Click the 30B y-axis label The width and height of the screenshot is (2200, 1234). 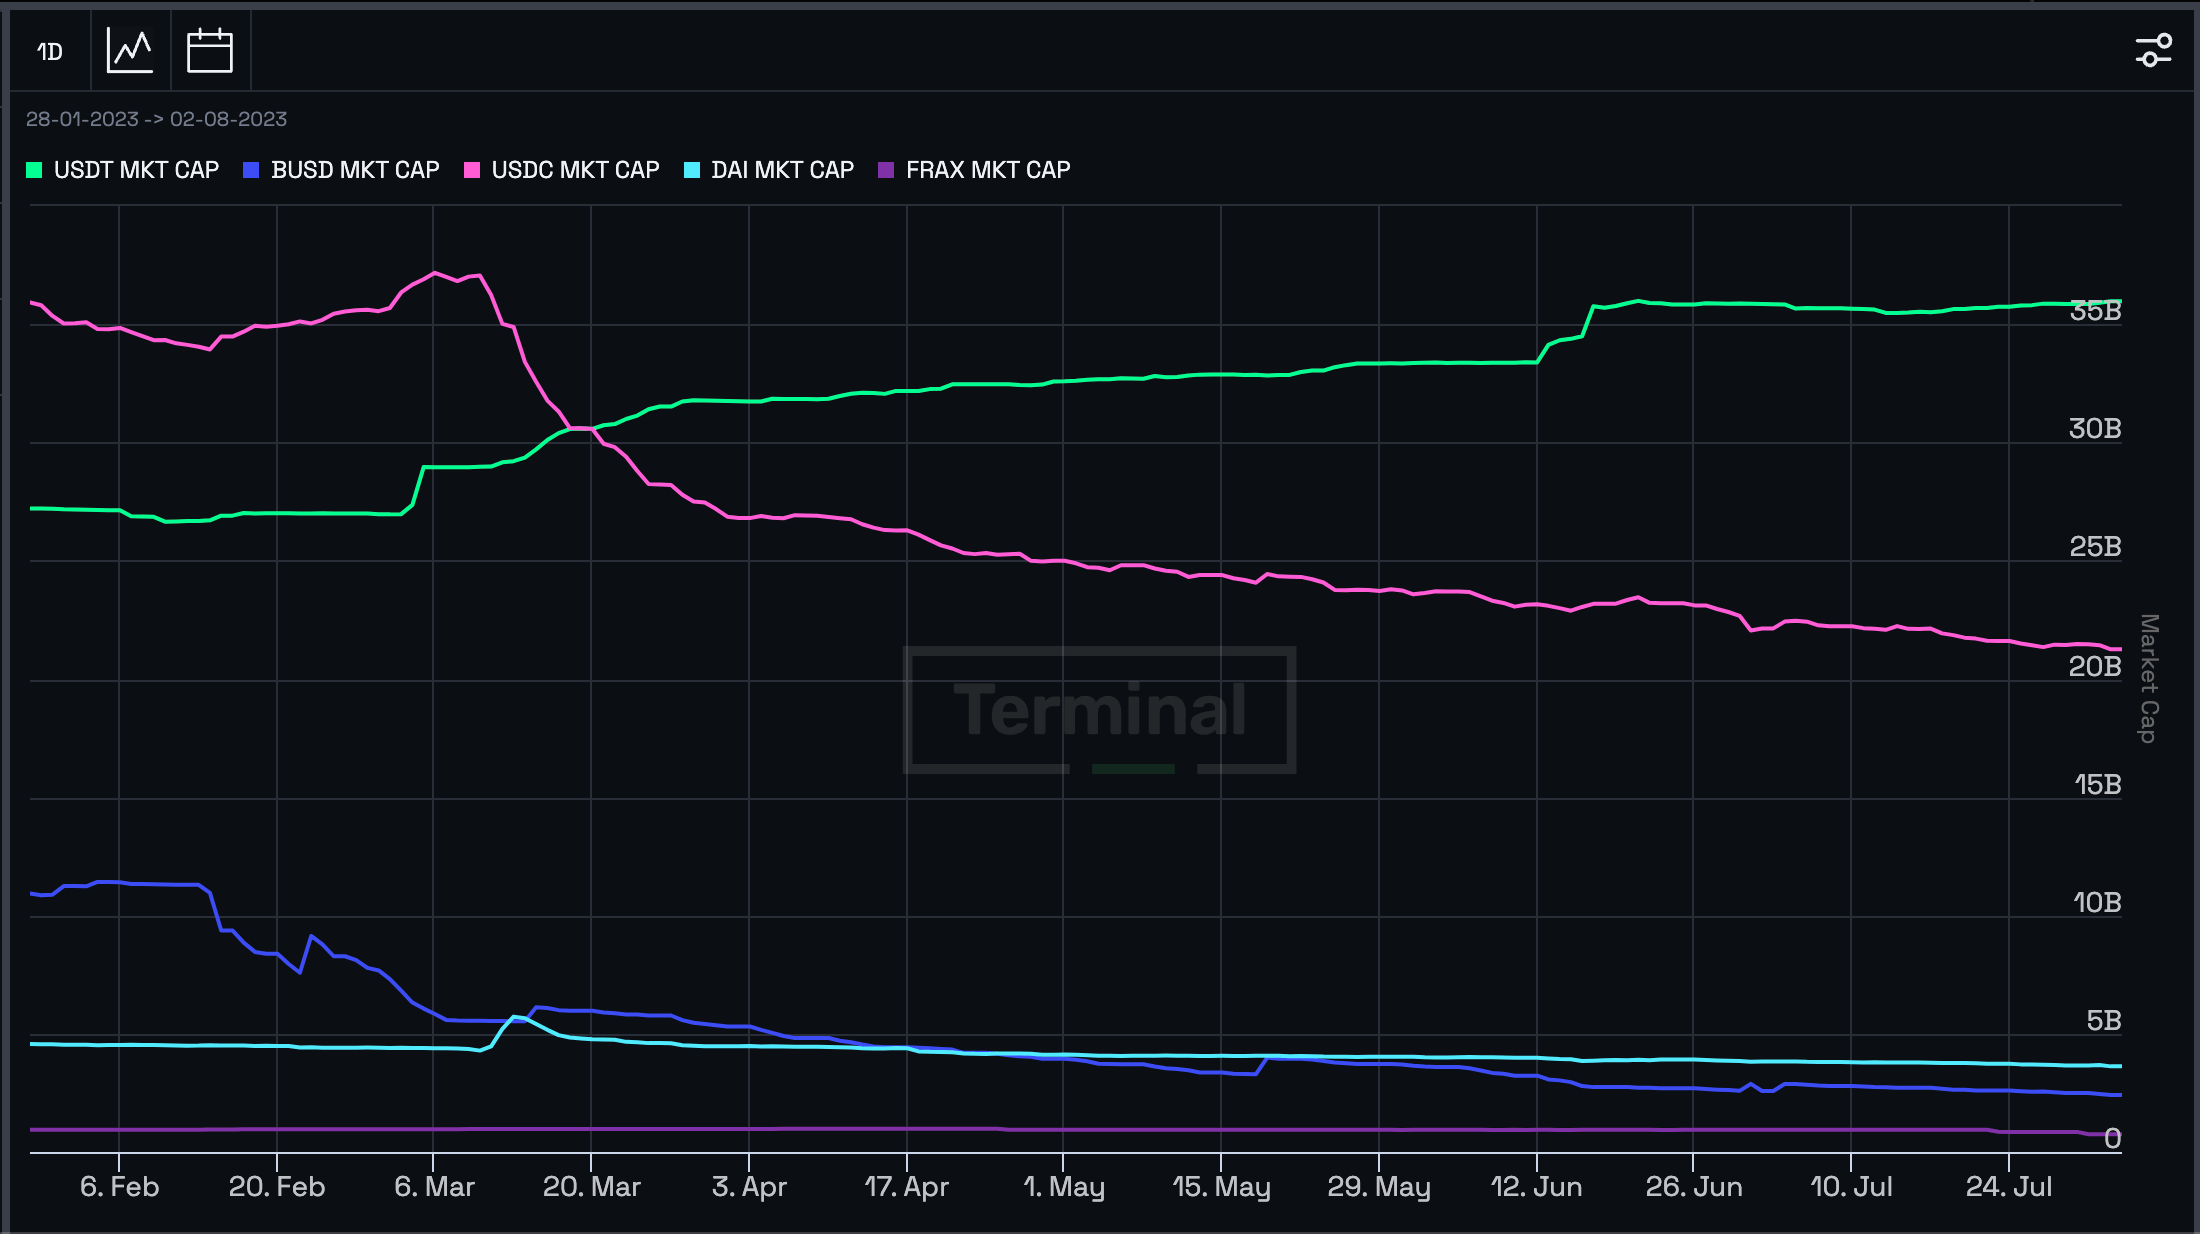point(2095,429)
